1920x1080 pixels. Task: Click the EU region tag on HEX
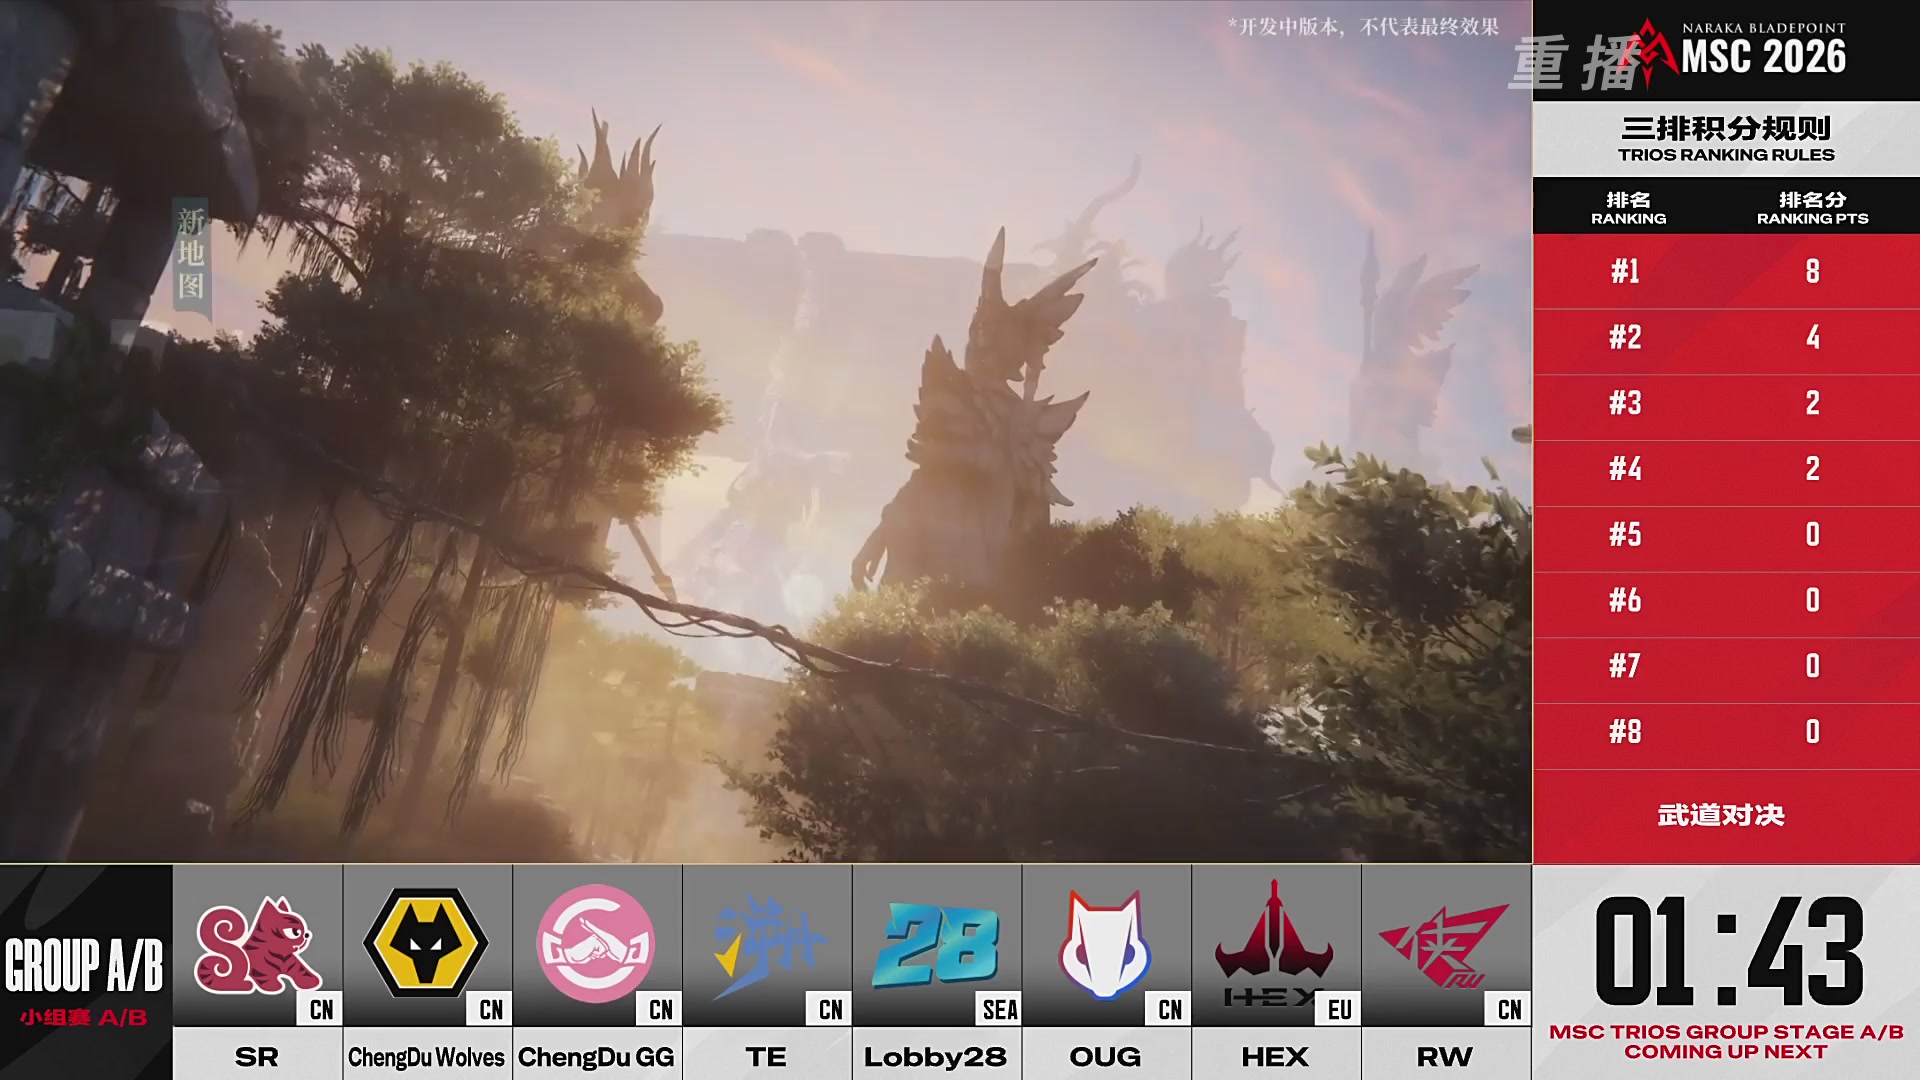[x=1339, y=1009]
